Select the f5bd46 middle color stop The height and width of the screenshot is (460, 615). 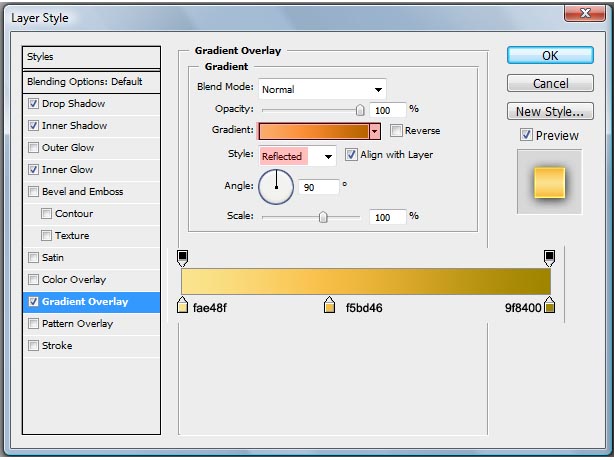click(329, 305)
